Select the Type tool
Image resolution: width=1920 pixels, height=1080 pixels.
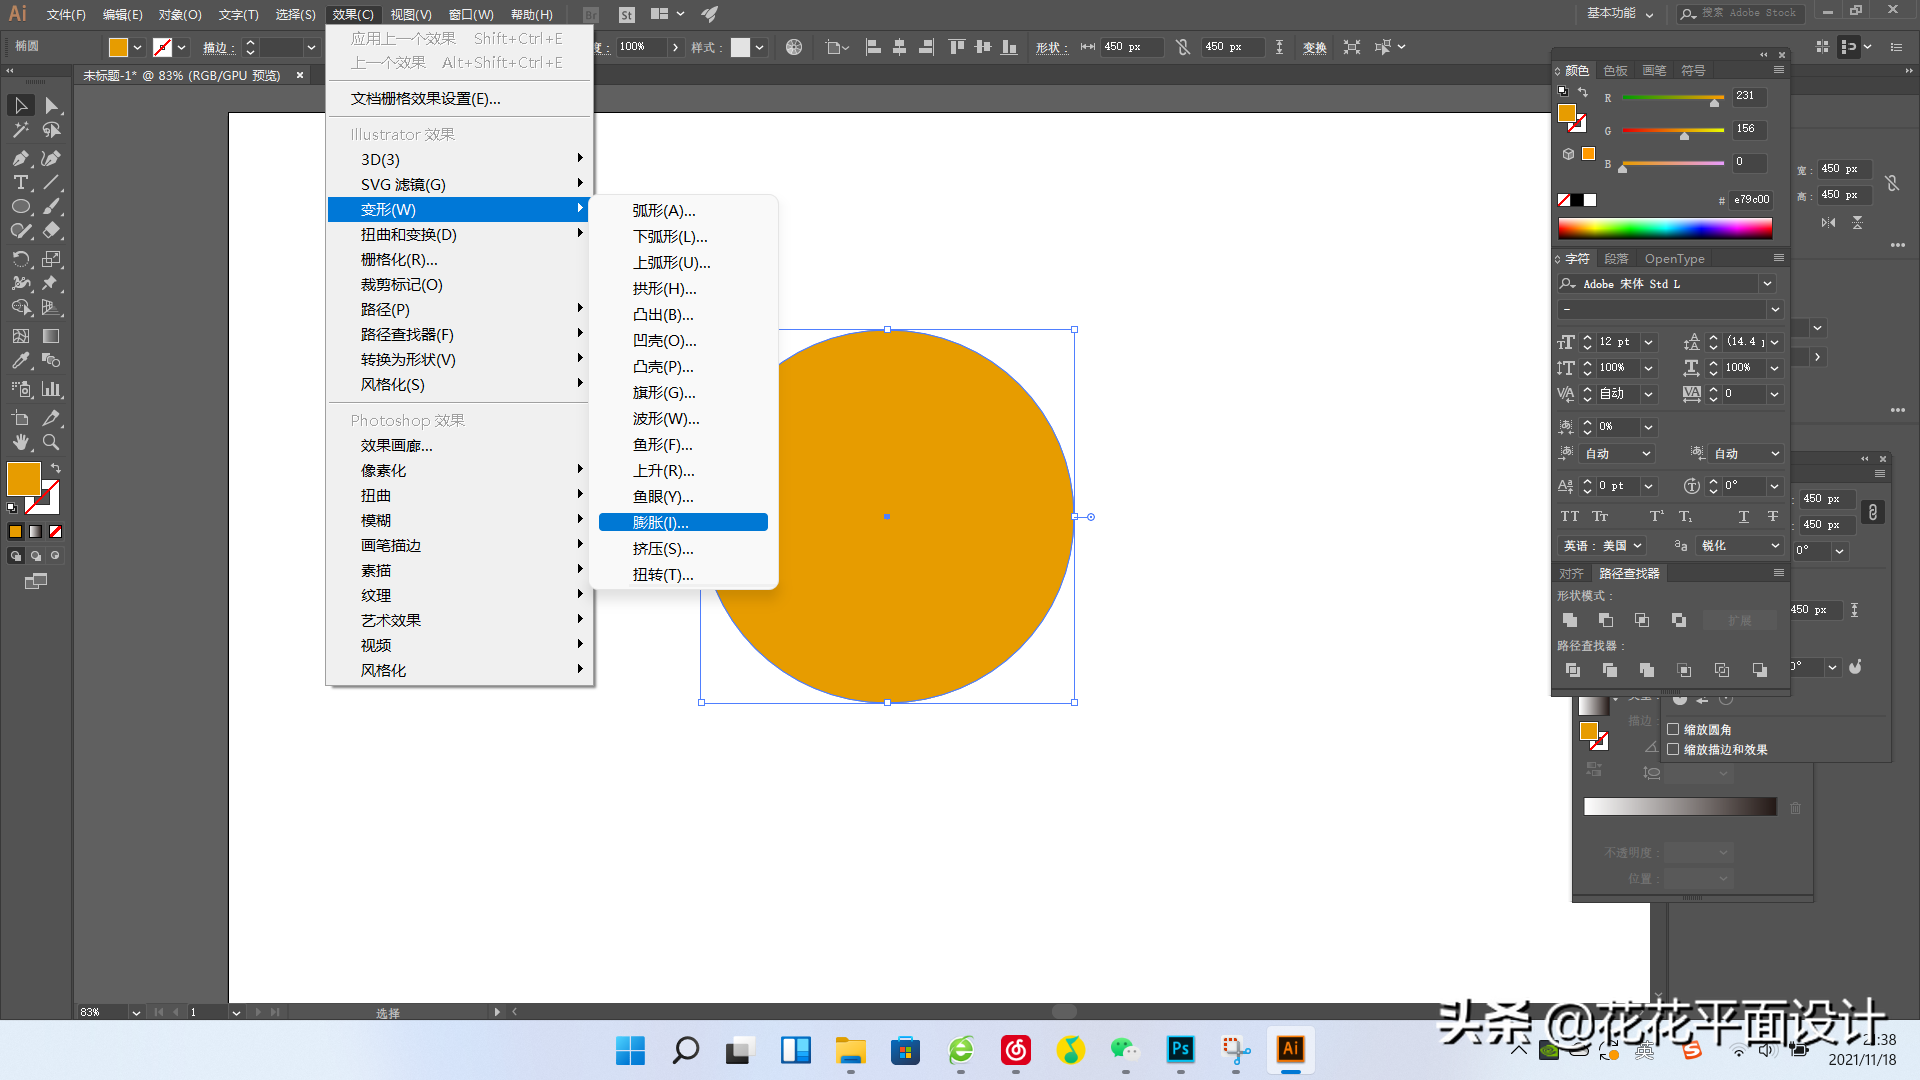click(21, 183)
